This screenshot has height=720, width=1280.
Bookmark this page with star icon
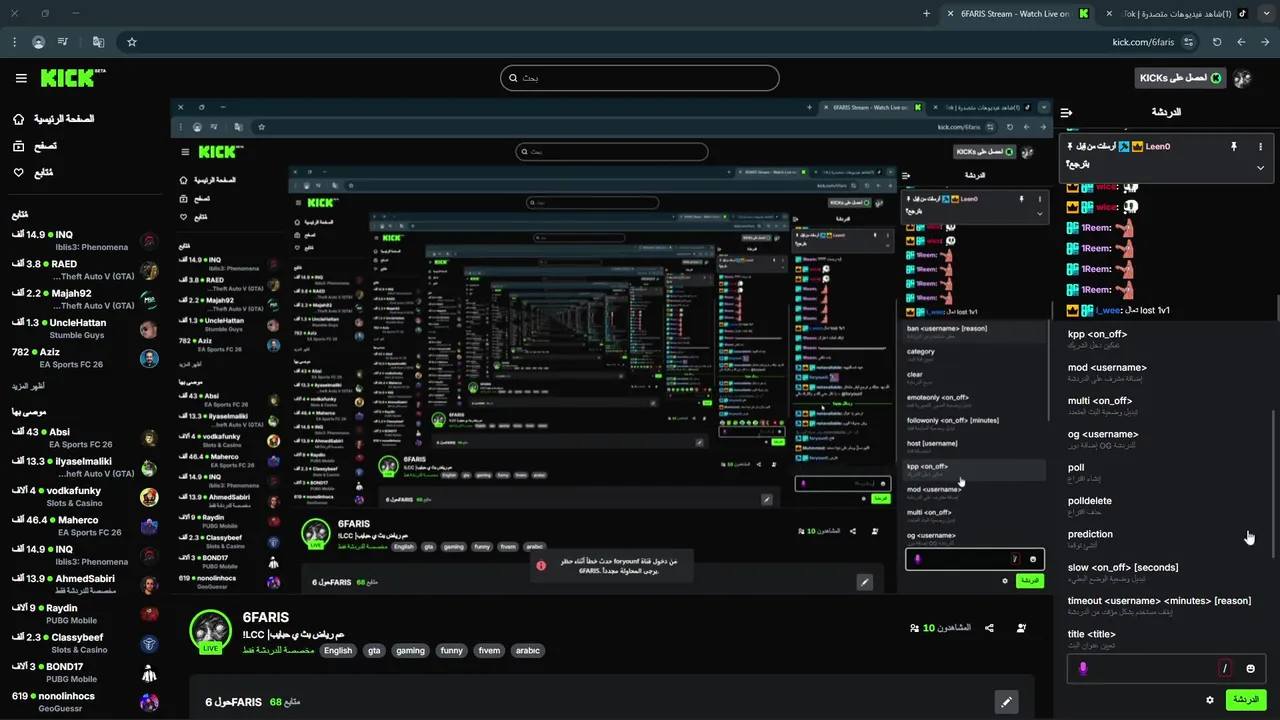tap(131, 42)
